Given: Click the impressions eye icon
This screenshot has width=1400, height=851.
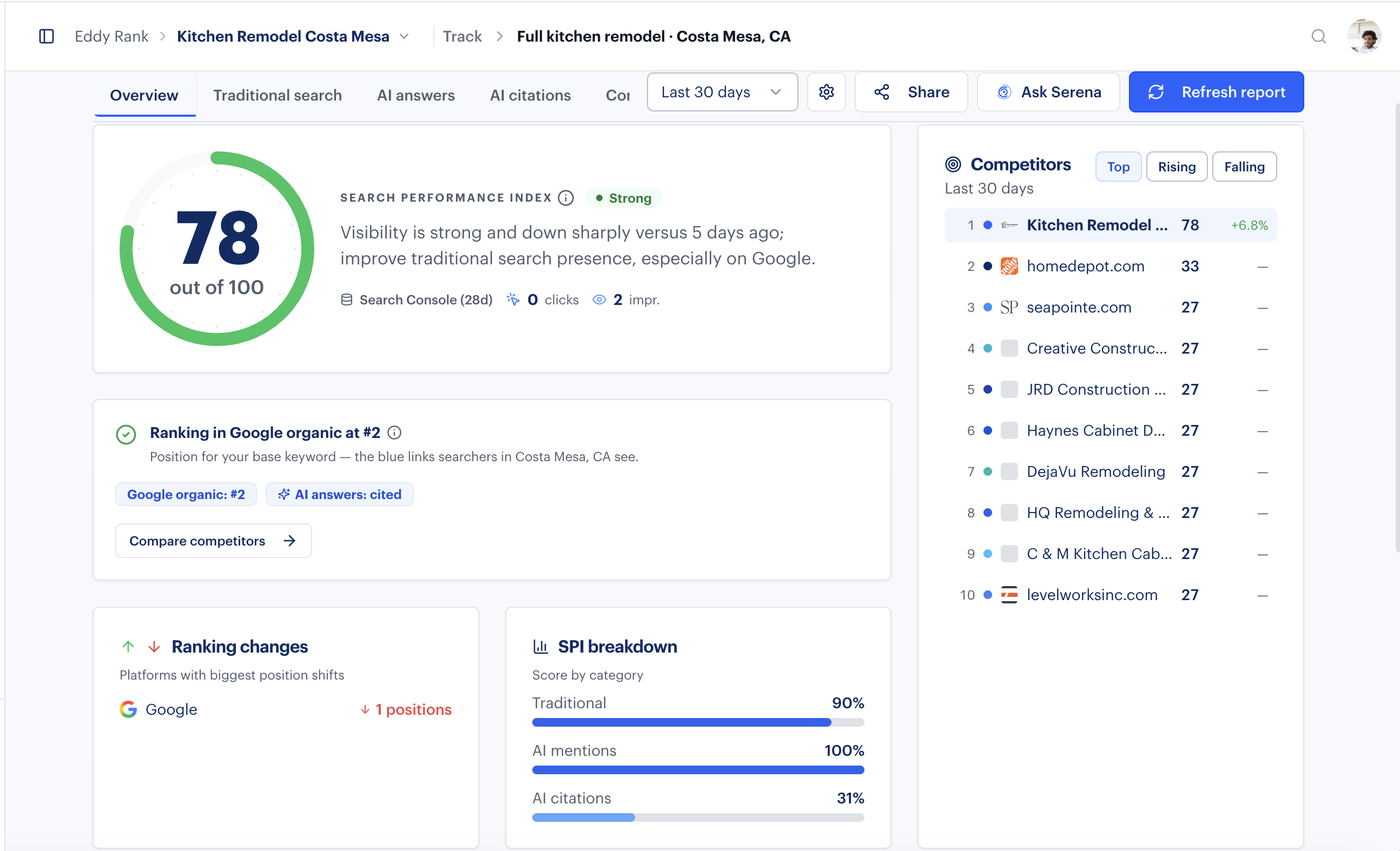Looking at the screenshot, I should (600, 299).
